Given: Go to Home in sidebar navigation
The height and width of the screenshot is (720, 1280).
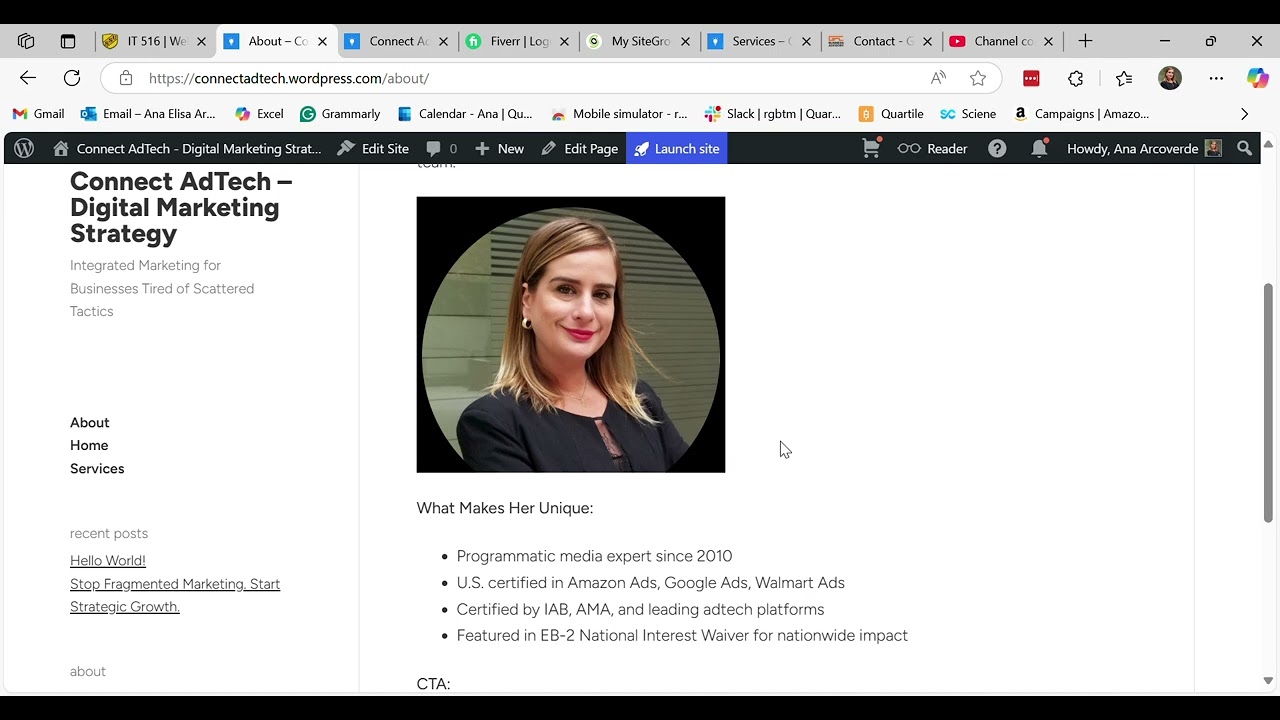Looking at the screenshot, I should [89, 445].
